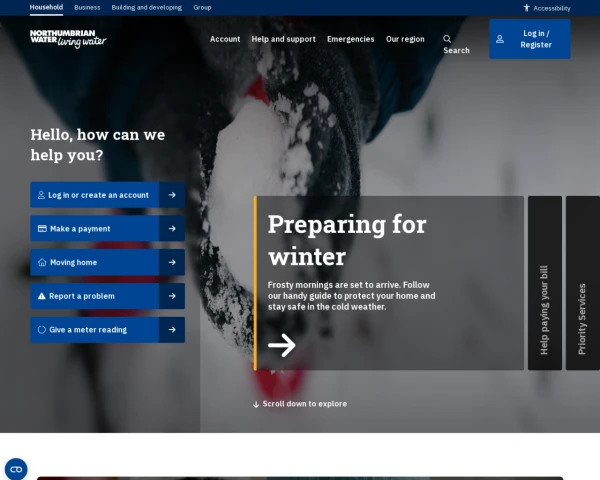Click the Frosty mornings description text
The image size is (600, 480).
(351, 296)
